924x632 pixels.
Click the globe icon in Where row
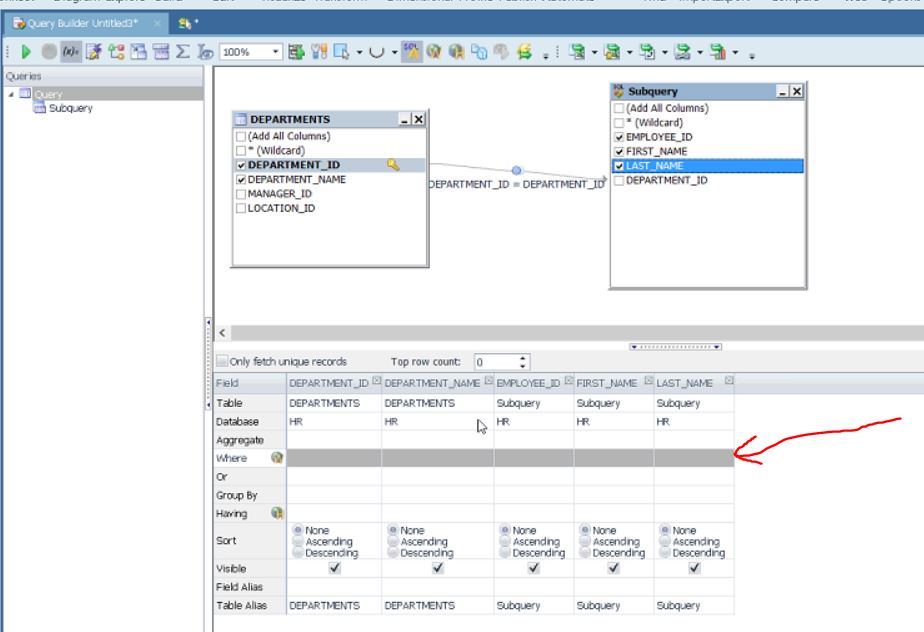tap(276, 457)
